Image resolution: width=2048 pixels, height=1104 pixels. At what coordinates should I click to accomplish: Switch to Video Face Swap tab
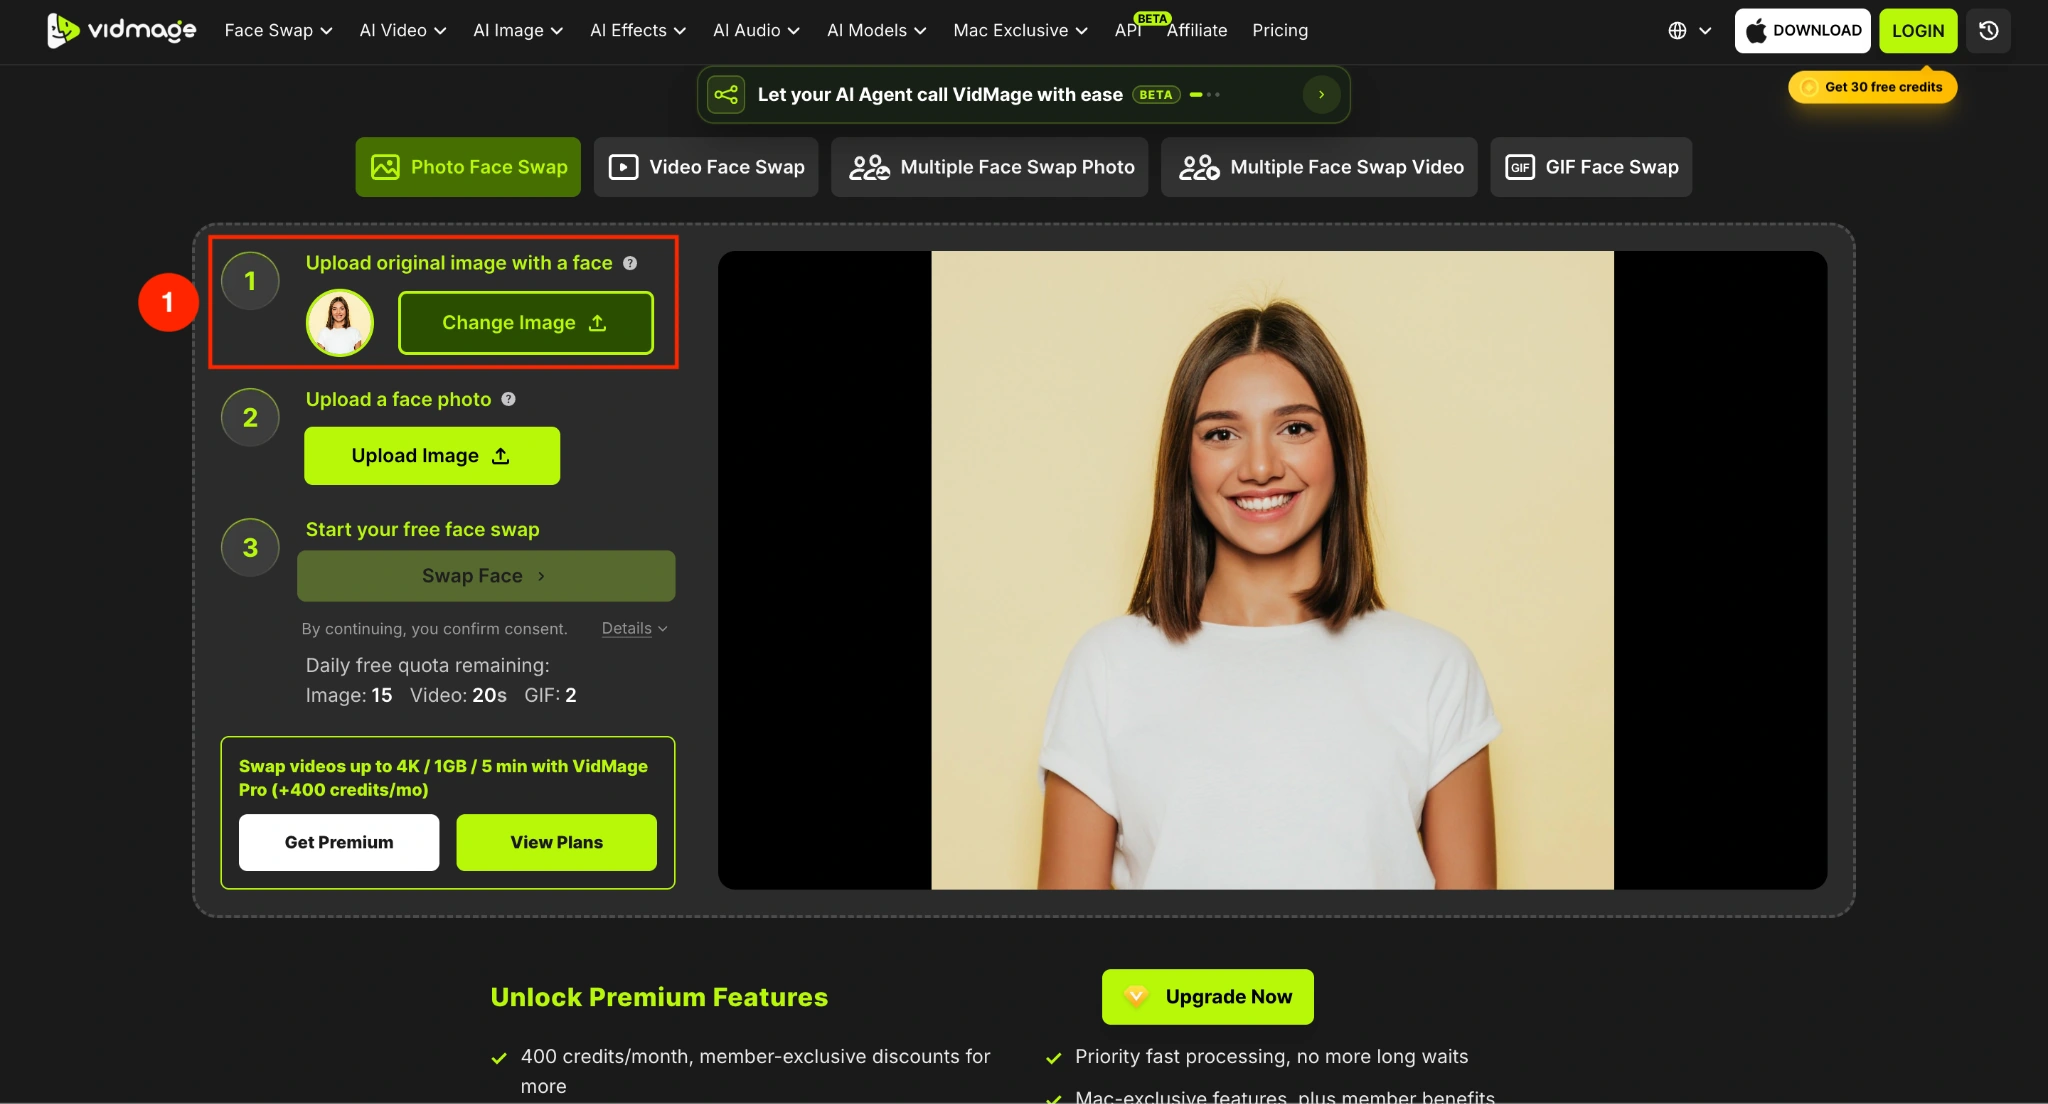(706, 167)
